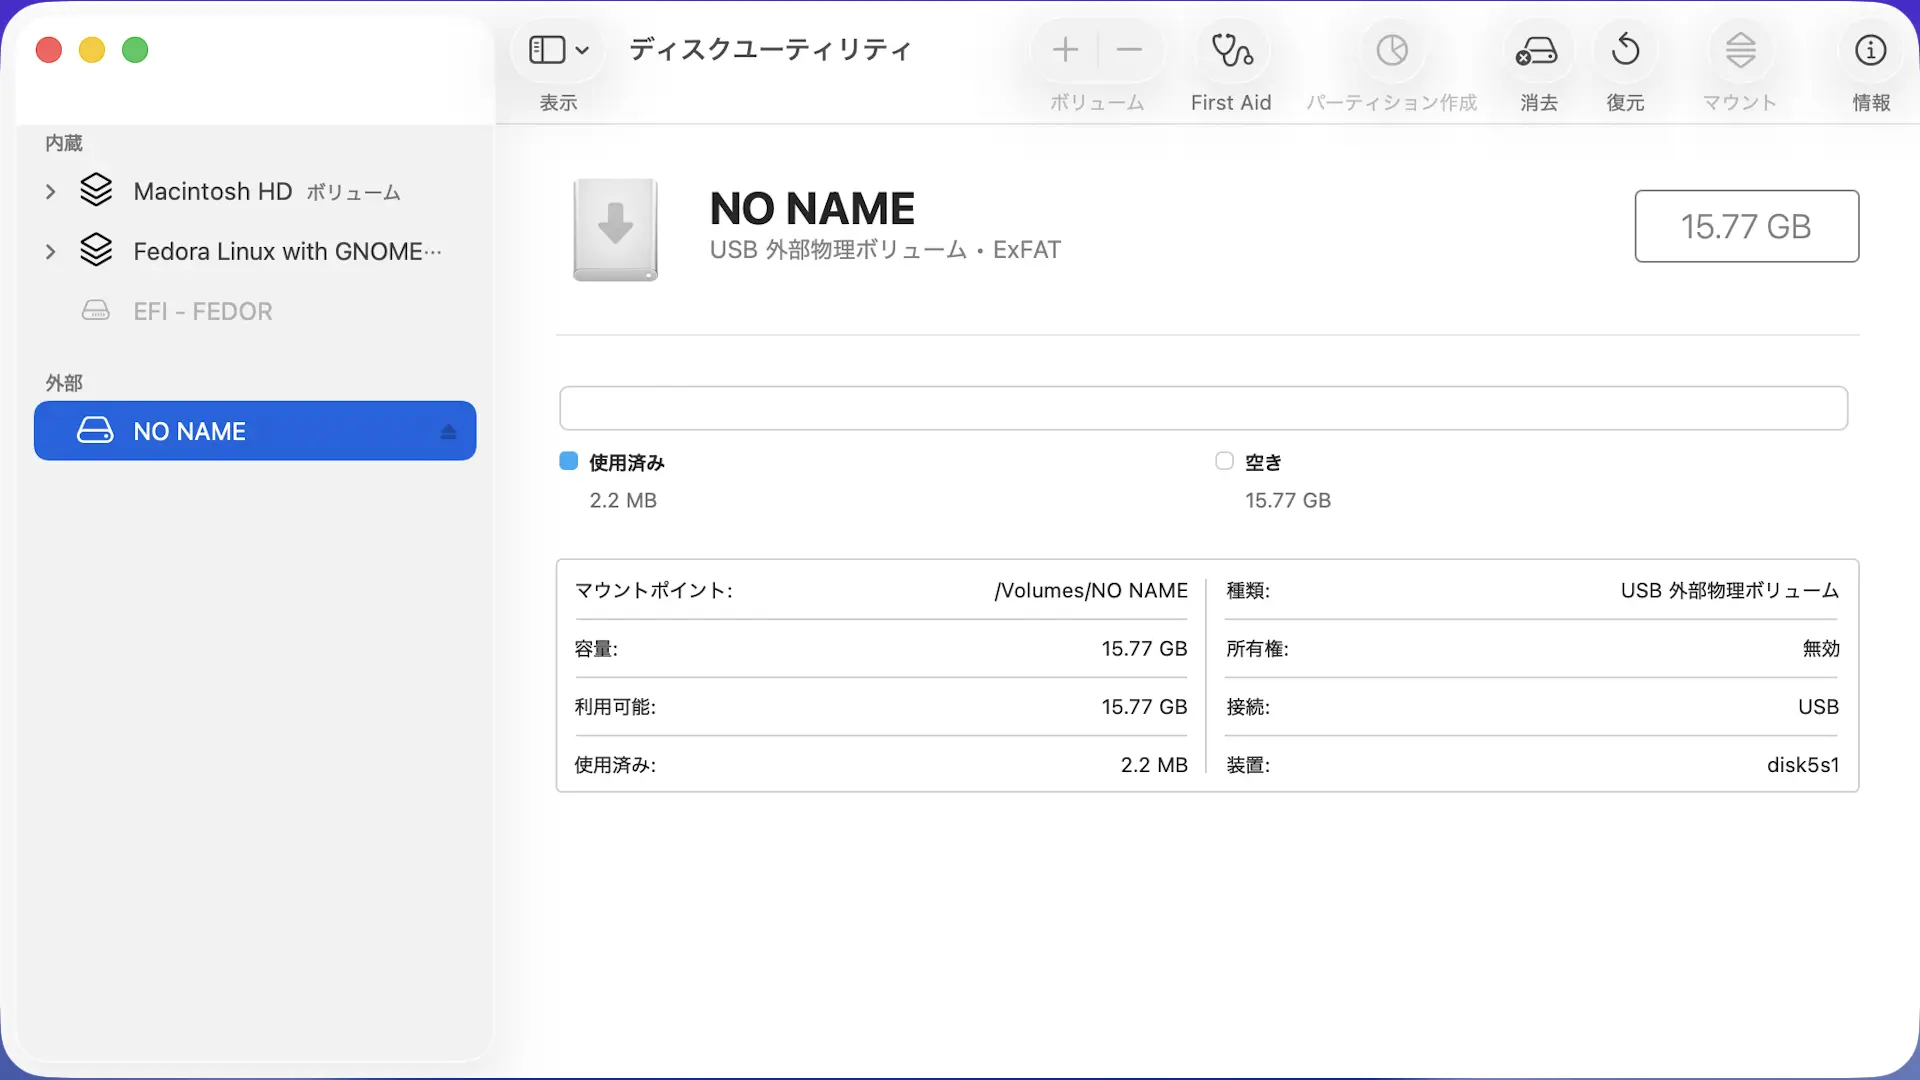Image resolution: width=1920 pixels, height=1080 pixels.
Task: Click the add volume plus icon
Action: [x=1065, y=50]
